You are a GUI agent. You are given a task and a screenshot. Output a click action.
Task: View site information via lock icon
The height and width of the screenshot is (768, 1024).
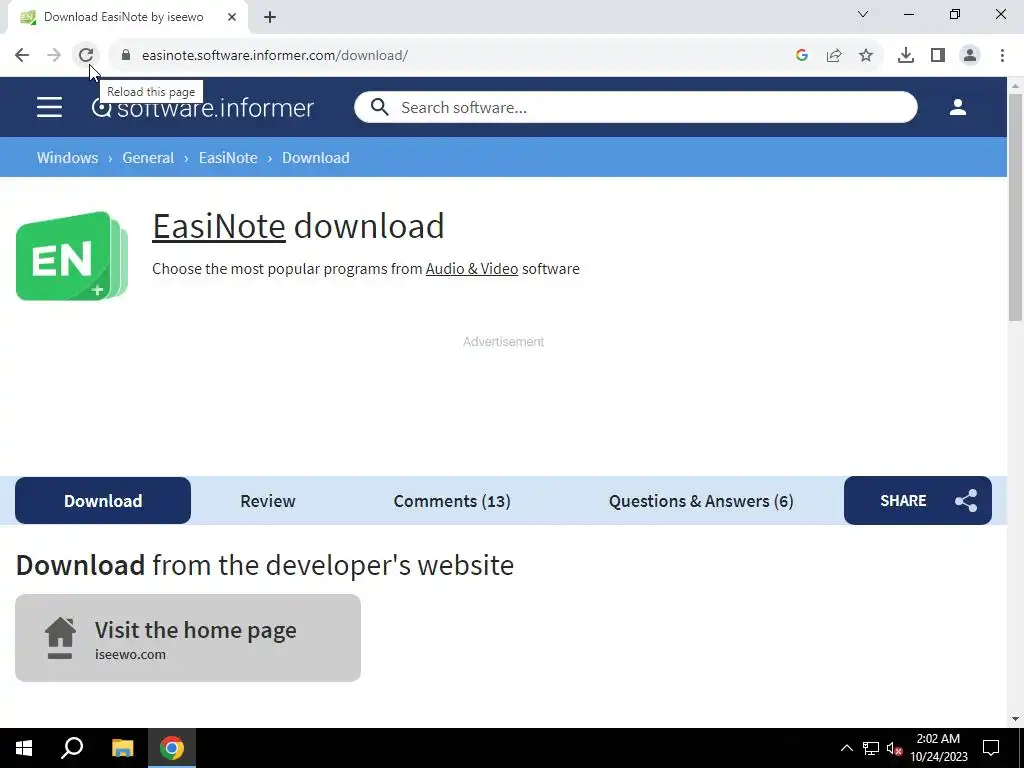click(126, 56)
